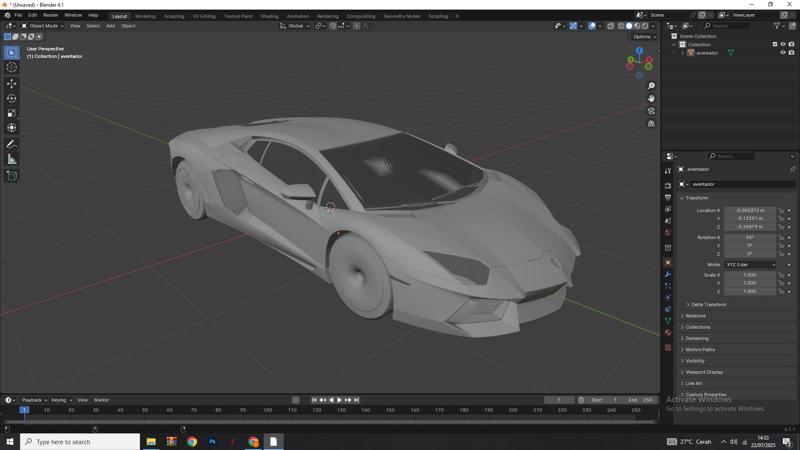Open the Tool properties tab
This screenshot has height=450, width=800.
tap(668, 171)
